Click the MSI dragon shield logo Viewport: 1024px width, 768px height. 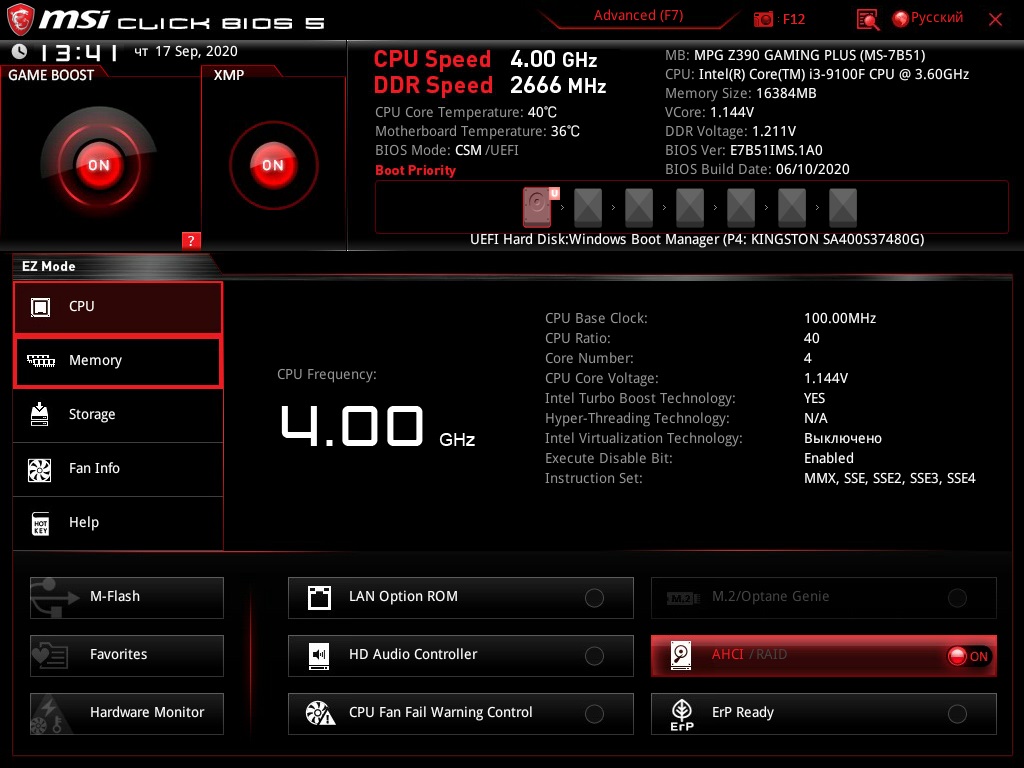tap(20, 20)
